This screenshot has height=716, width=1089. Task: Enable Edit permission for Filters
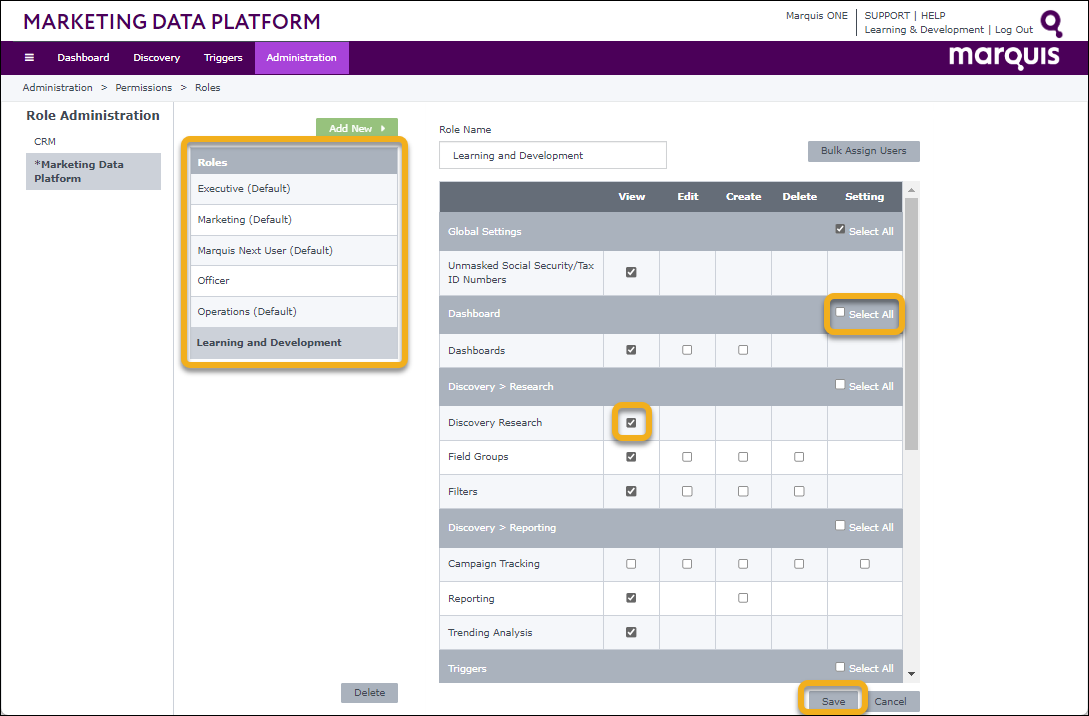pos(687,491)
